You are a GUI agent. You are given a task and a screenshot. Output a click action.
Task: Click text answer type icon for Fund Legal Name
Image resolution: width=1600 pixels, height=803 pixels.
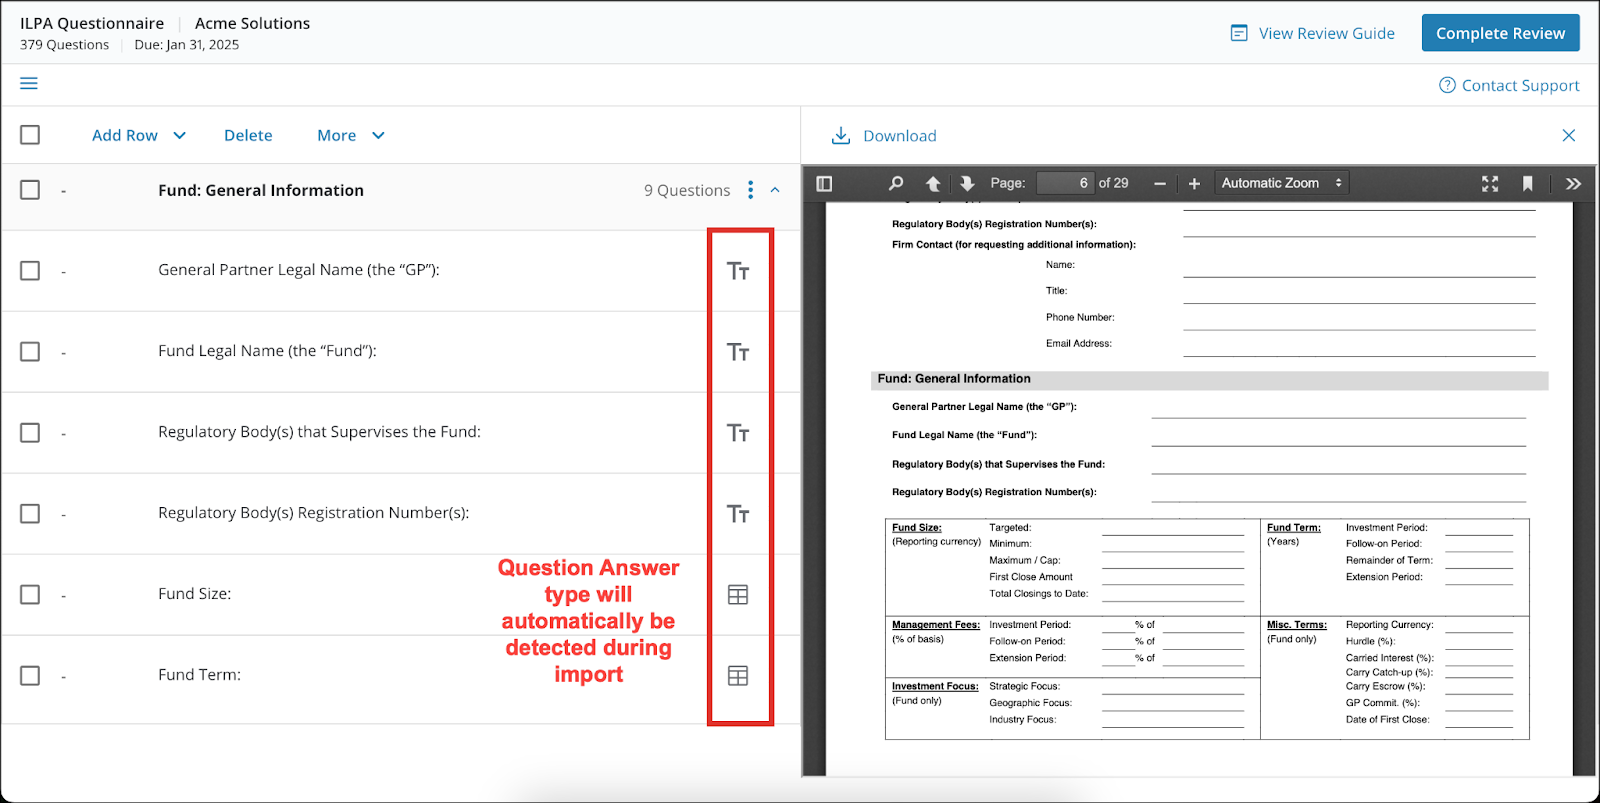738,352
